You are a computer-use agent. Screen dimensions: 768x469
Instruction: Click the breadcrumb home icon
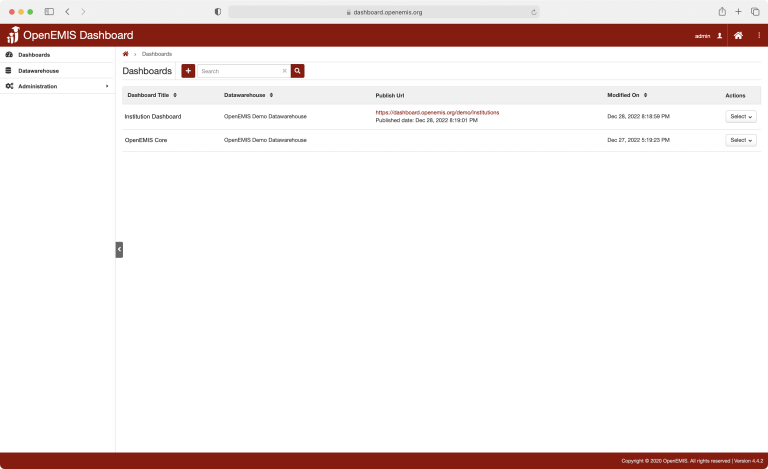(125, 54)
